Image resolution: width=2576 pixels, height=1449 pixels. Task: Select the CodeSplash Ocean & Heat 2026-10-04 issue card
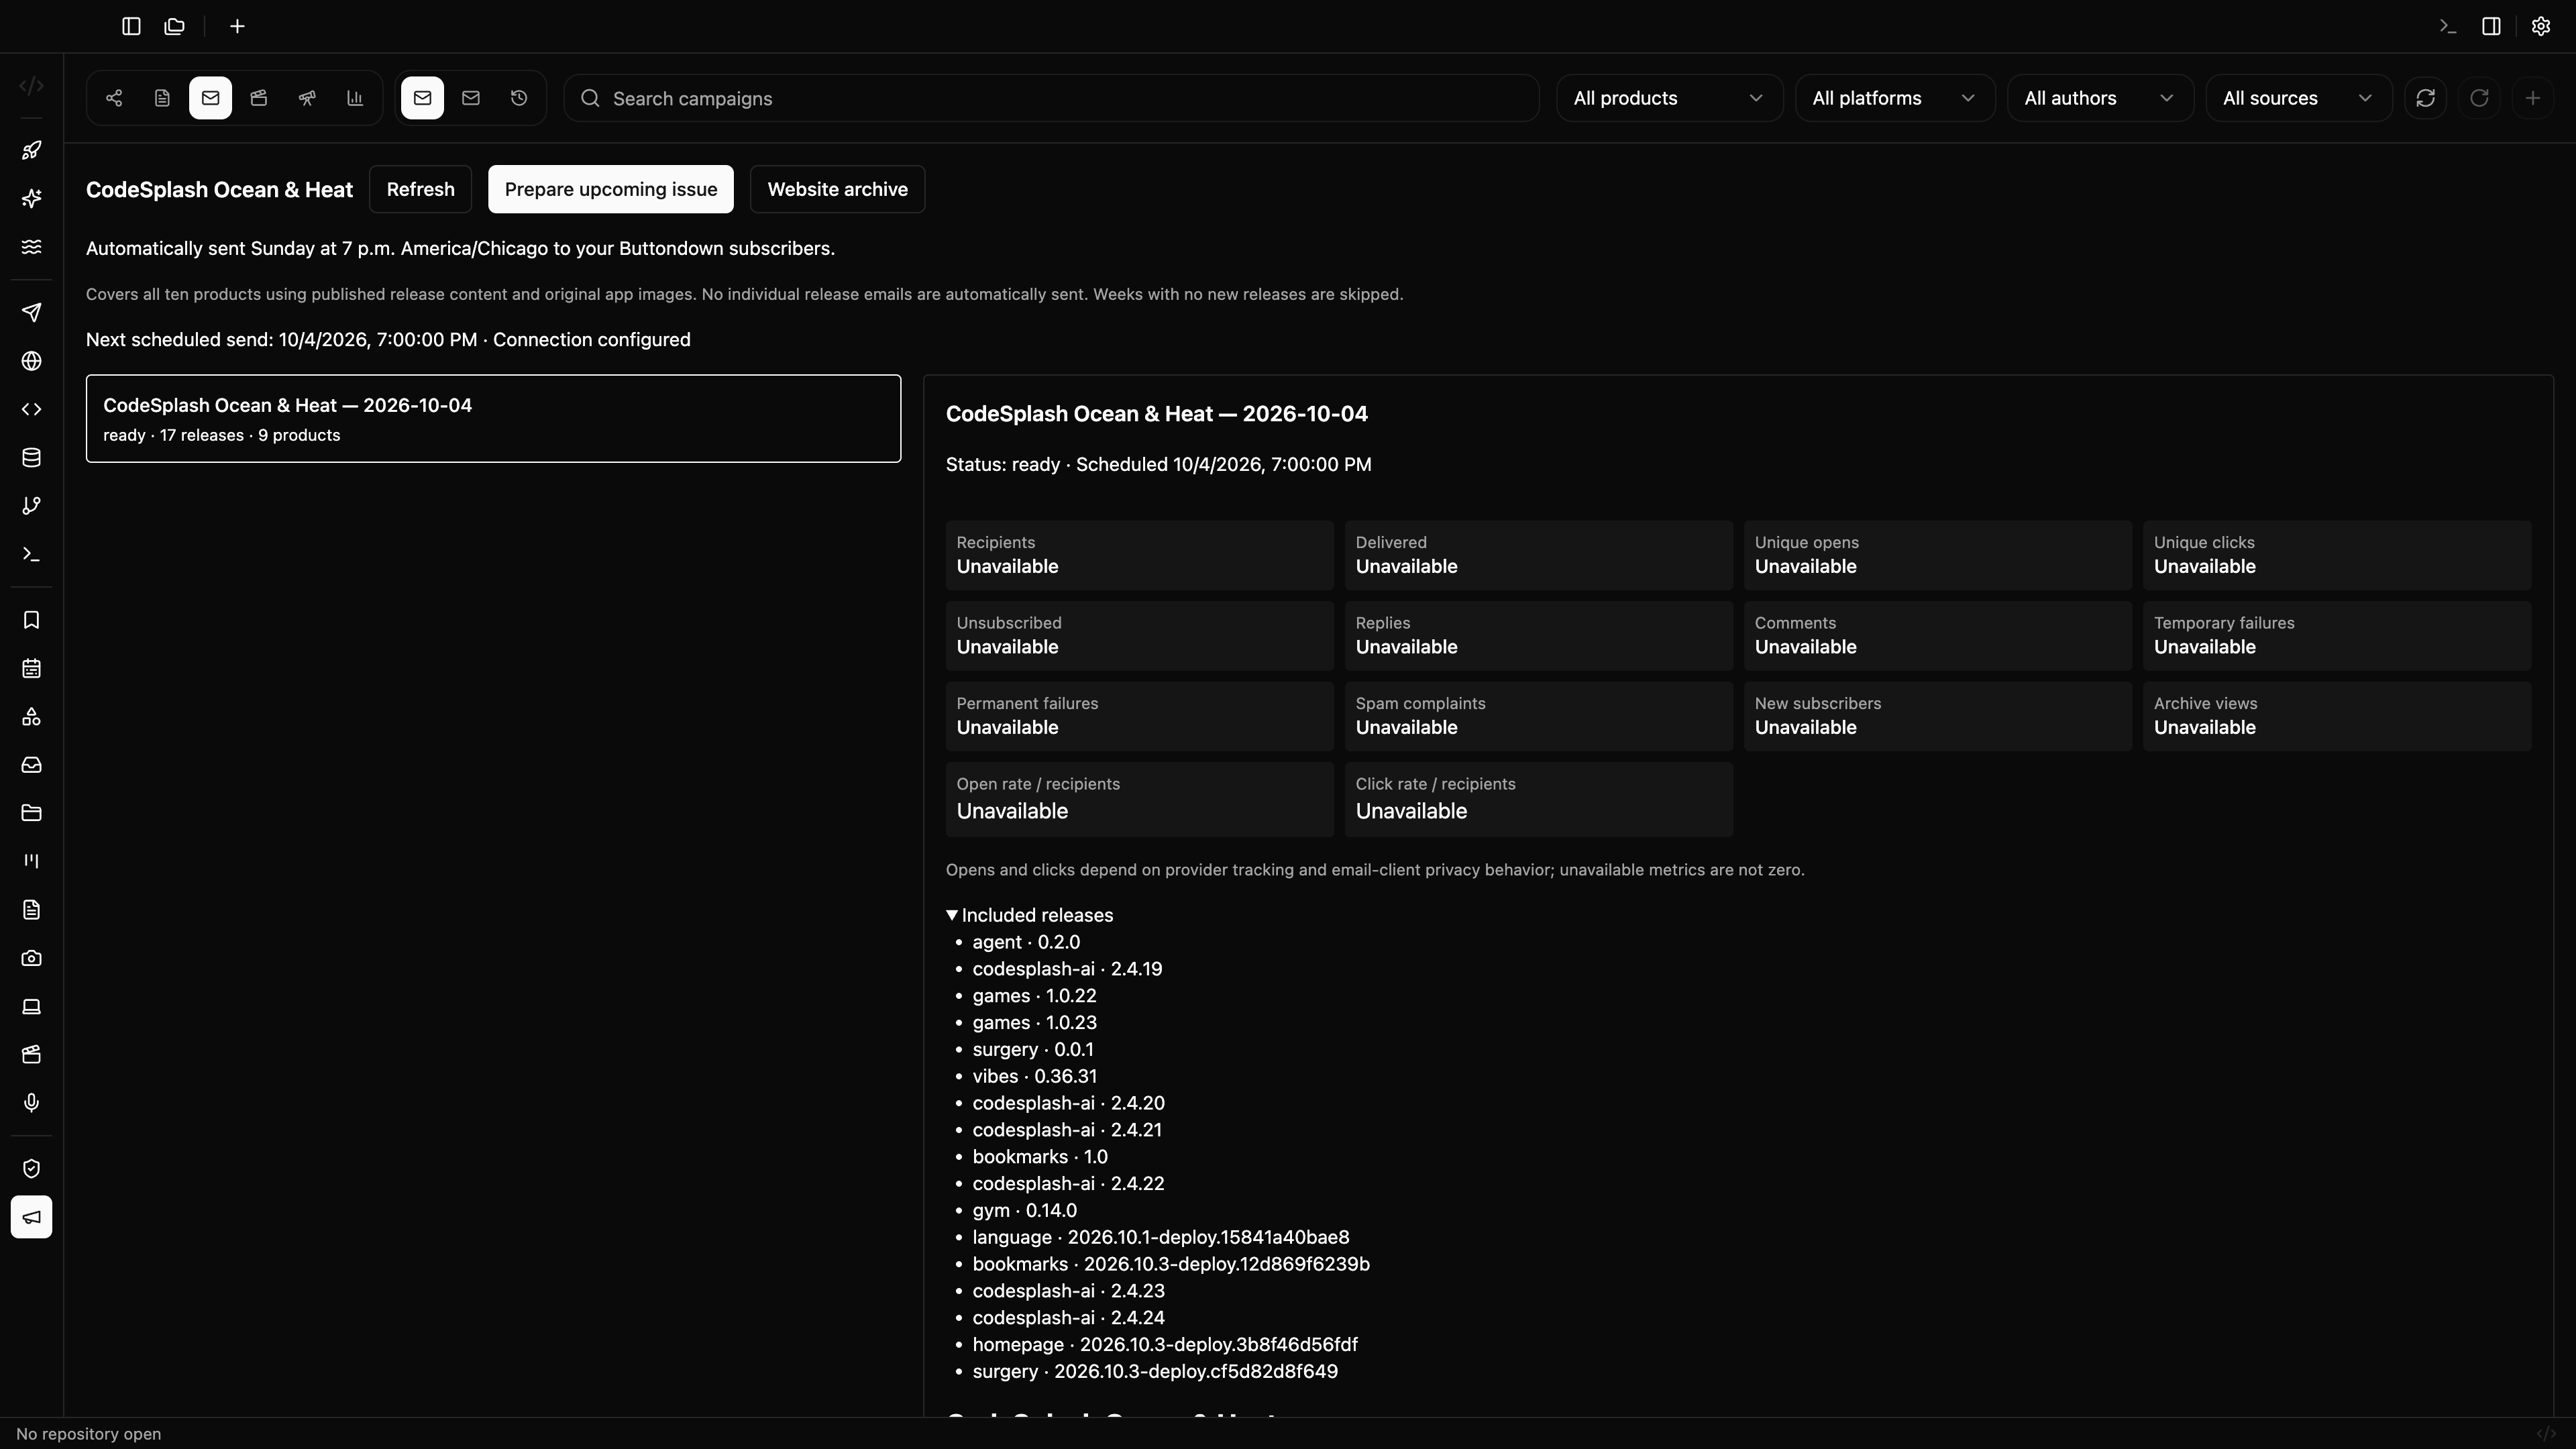pyautogui.click(x=493, y=419)
